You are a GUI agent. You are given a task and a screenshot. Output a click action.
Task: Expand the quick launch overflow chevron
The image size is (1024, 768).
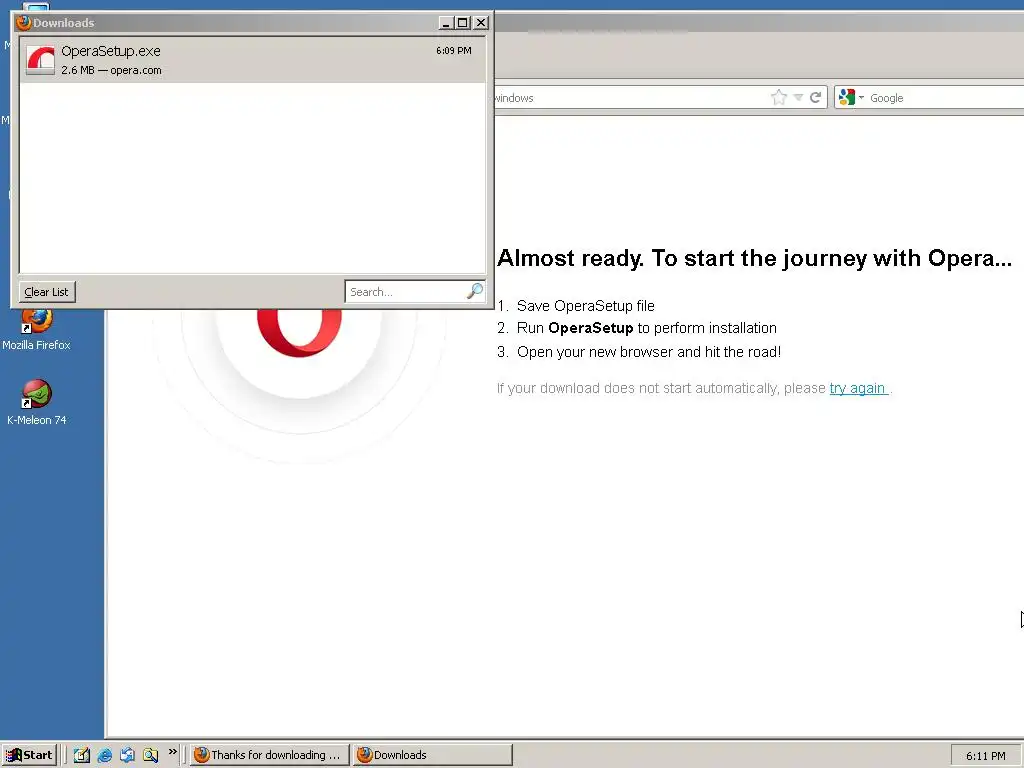click(x=172, y=752)
